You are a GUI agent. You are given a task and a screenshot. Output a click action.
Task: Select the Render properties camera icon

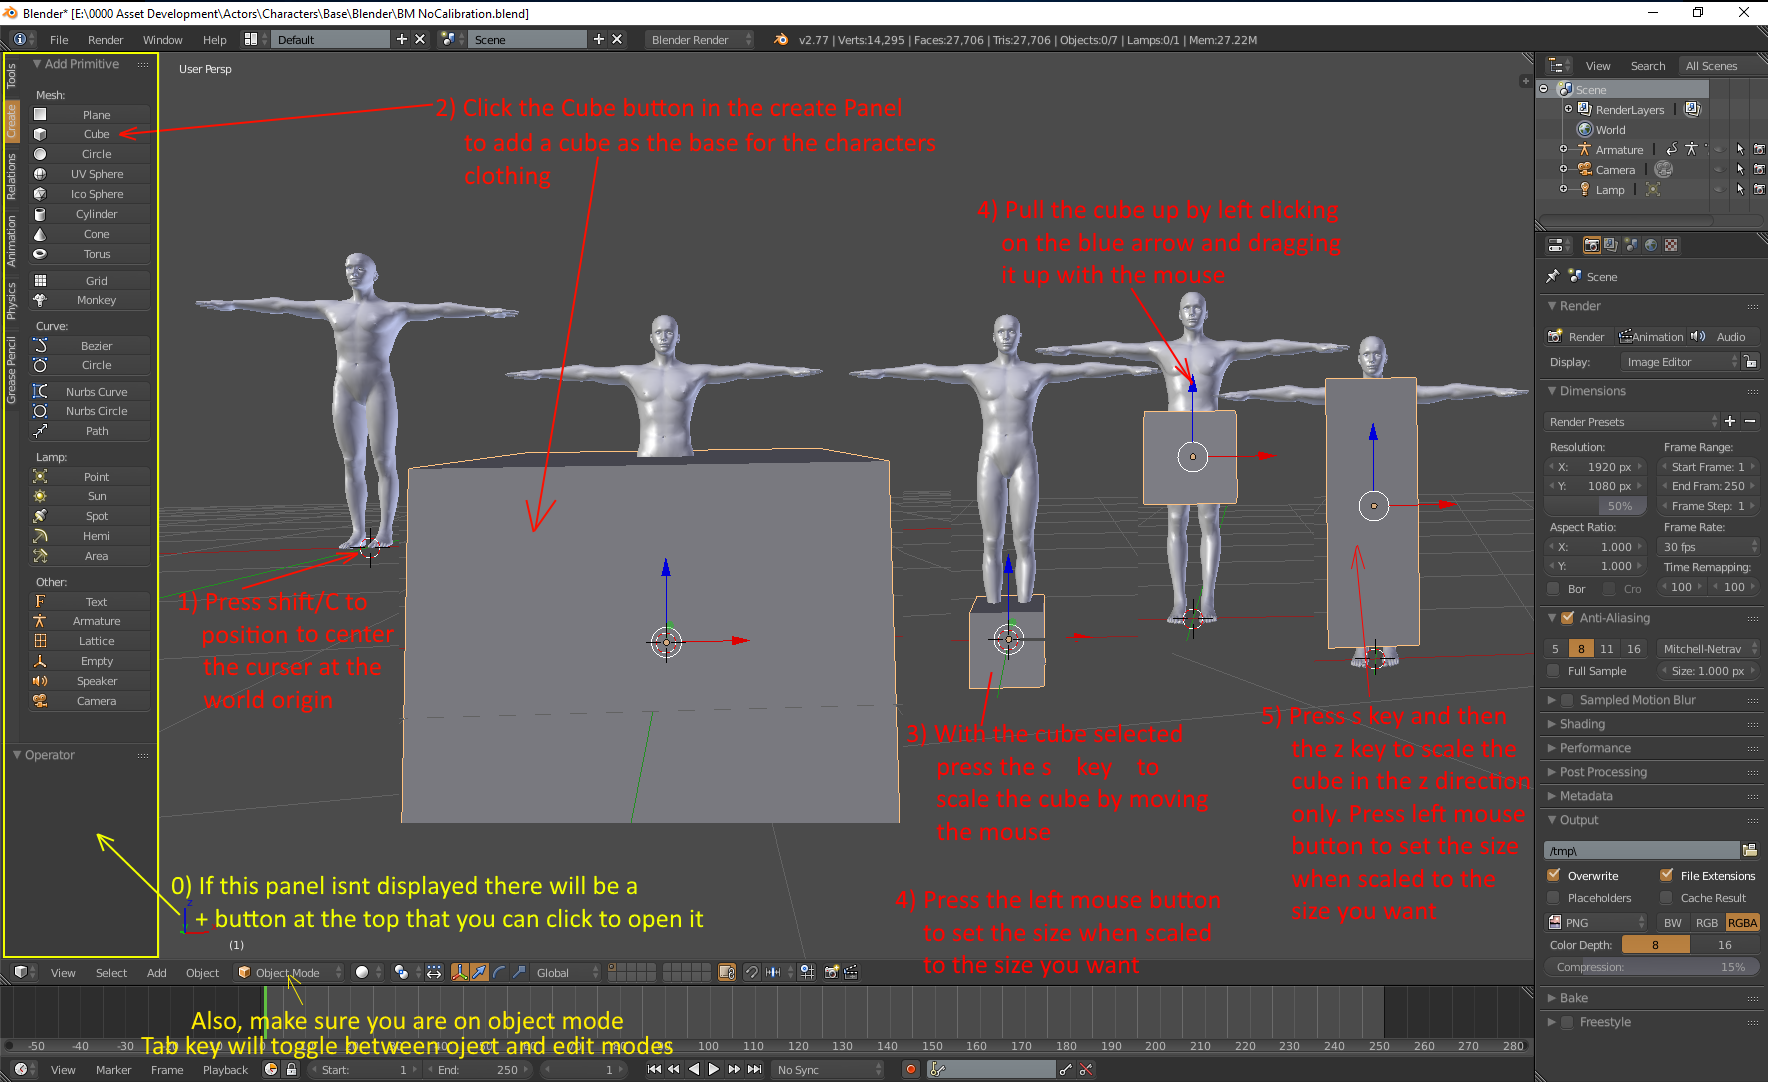pyautogui.click(x=1591, y=245)
